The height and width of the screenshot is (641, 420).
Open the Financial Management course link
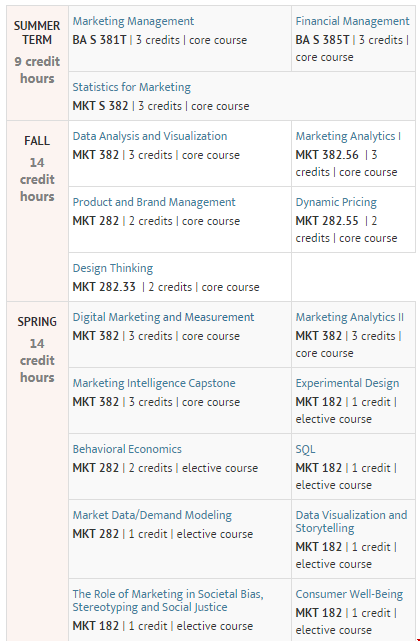pos(352,21)
